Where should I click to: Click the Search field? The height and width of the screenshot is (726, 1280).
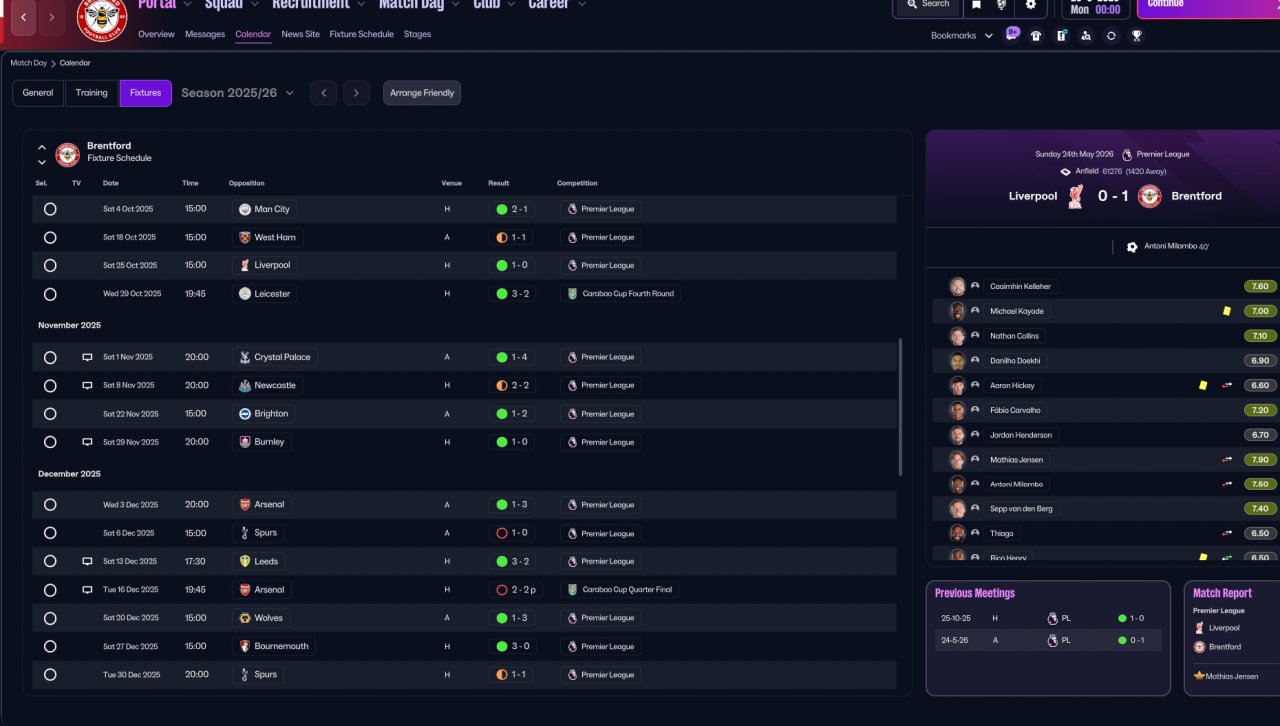tap(927, 6)
